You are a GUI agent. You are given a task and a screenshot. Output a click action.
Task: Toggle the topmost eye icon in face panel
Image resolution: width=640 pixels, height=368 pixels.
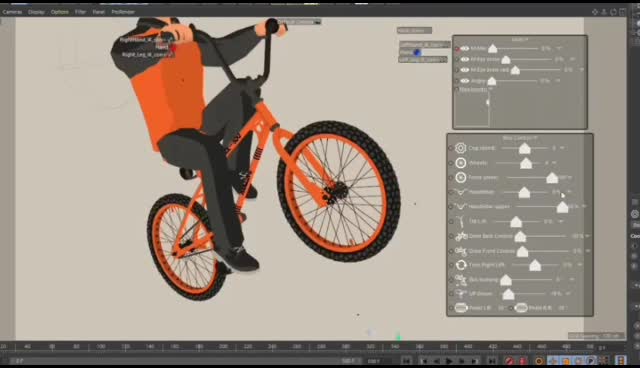tap(464, 49)
